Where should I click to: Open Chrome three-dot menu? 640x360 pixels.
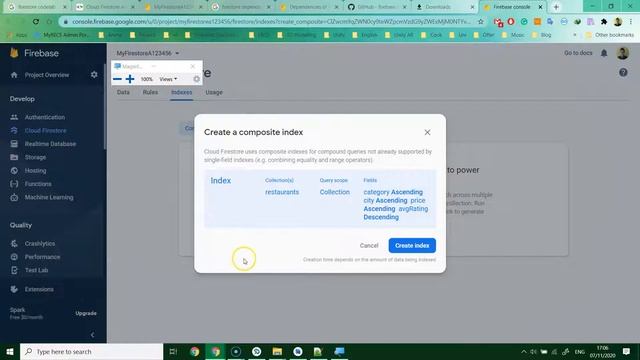(x=631, y=22)
